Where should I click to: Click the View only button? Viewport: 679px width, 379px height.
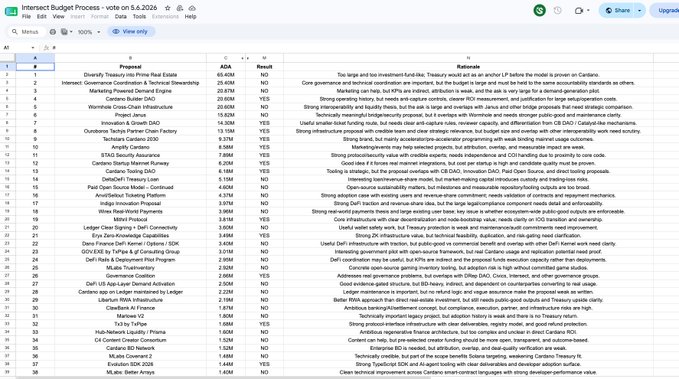130,32
